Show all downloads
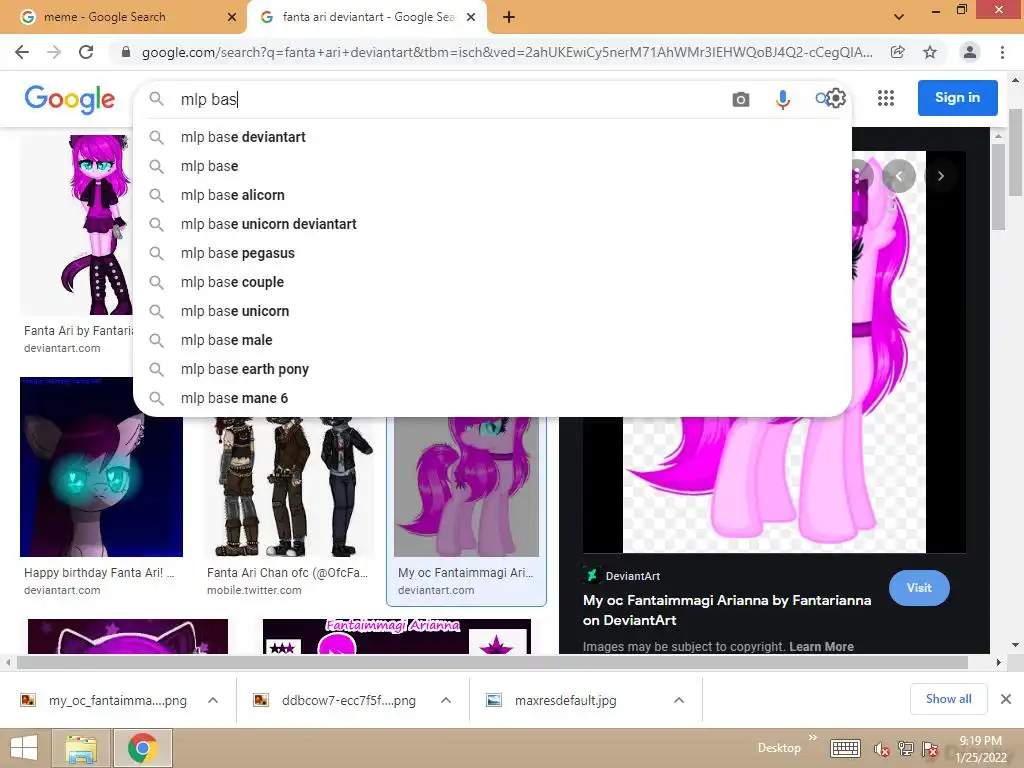This screenshot has height=768, width=1024. tap(948, 699)
